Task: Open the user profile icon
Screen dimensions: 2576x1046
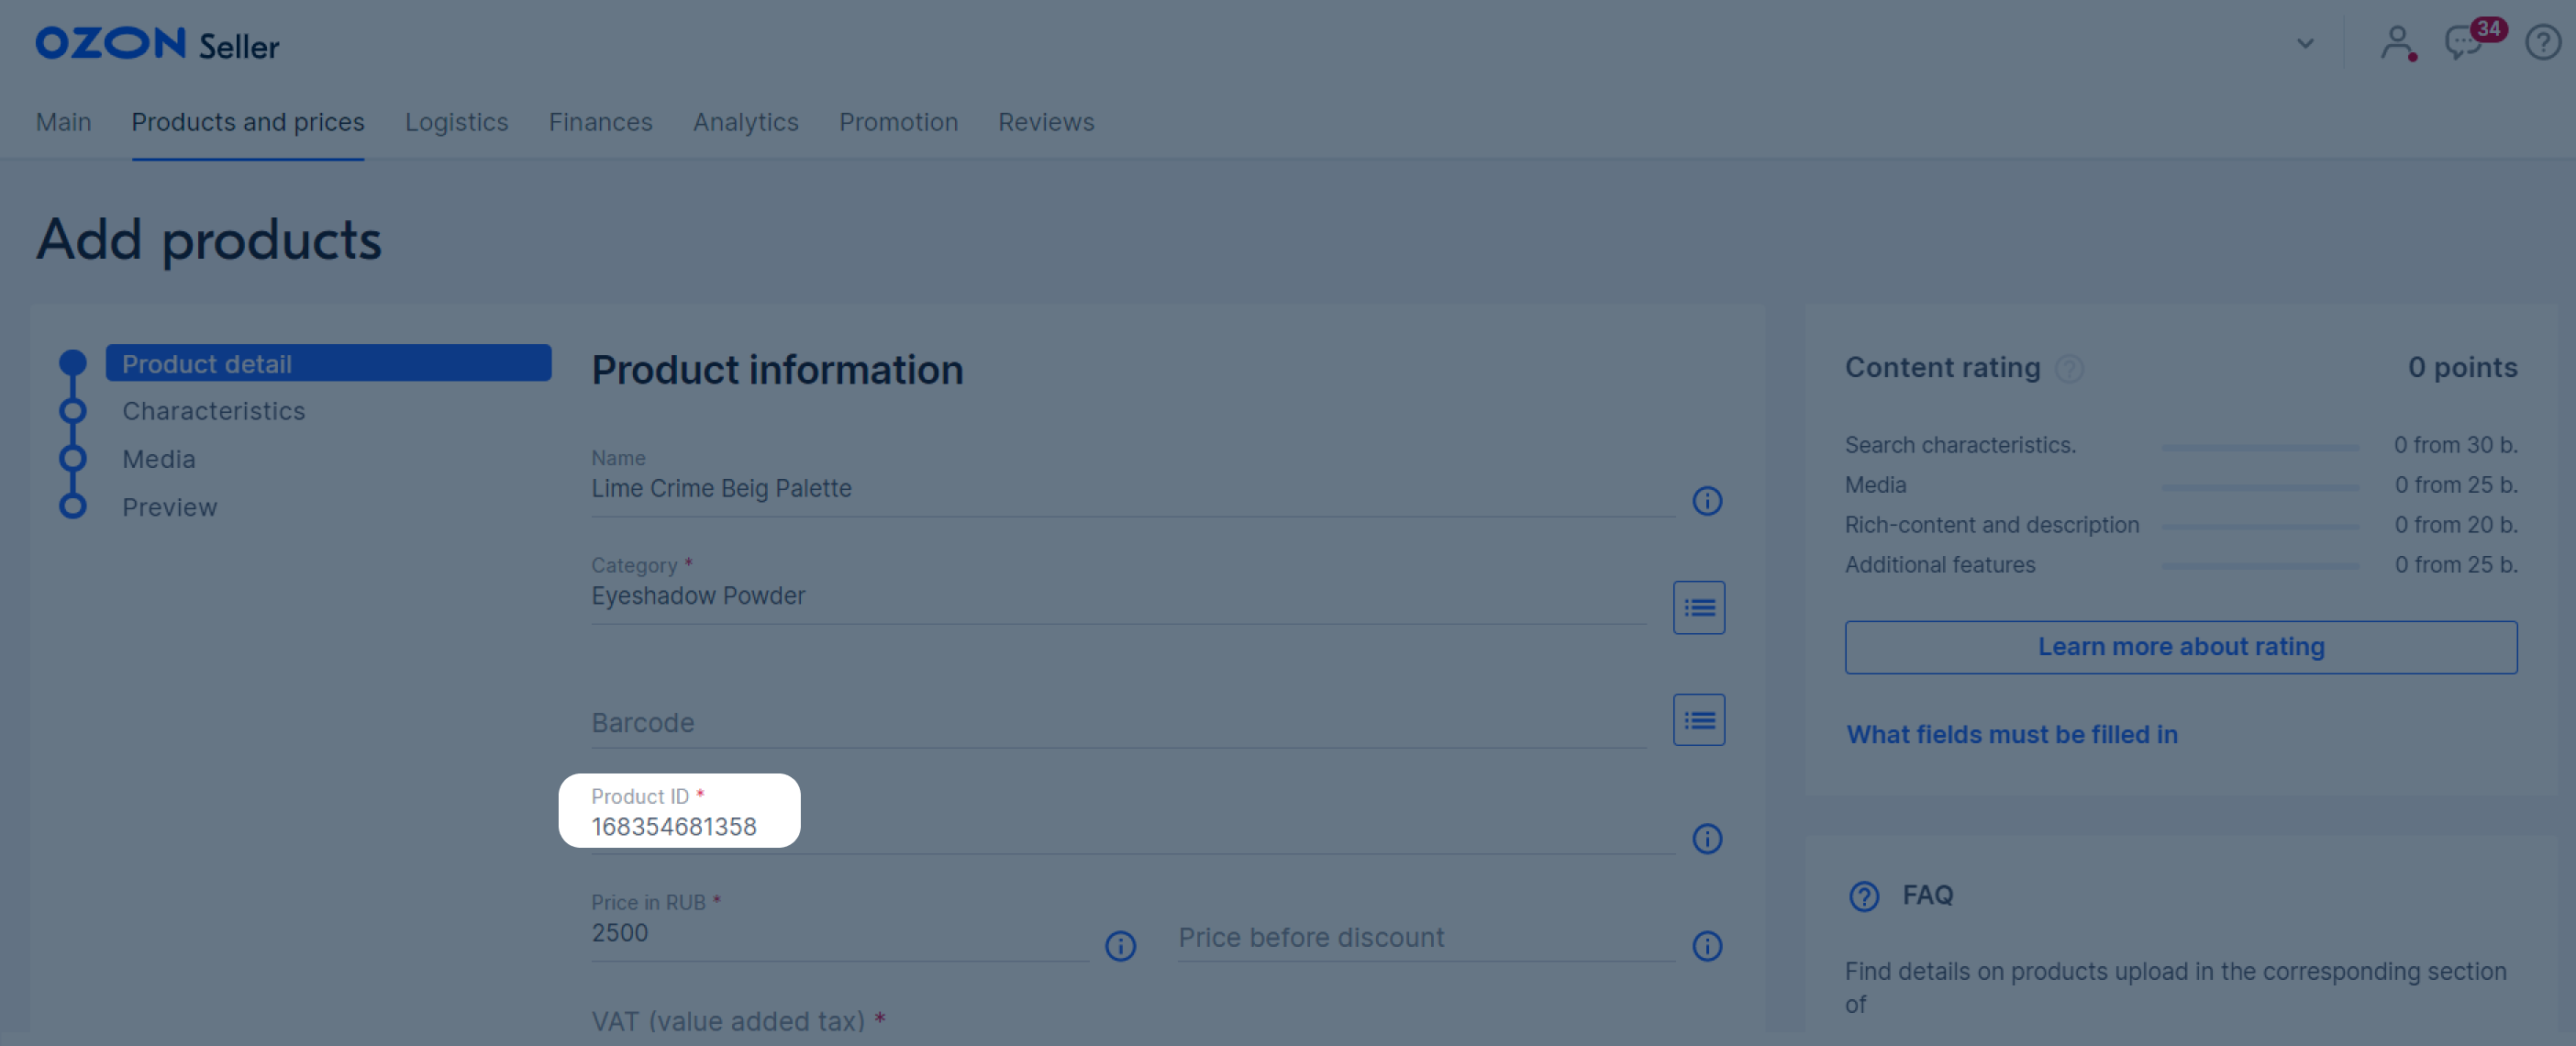Action: (2396, 43)
